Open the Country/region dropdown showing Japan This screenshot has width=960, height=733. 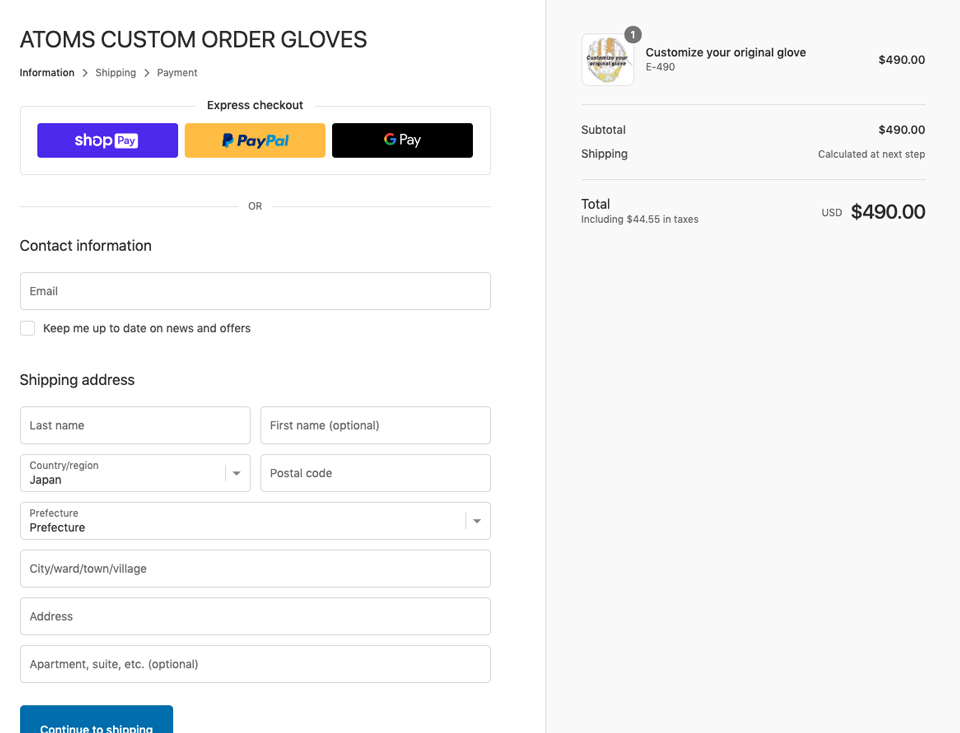(x=135, y=473)
